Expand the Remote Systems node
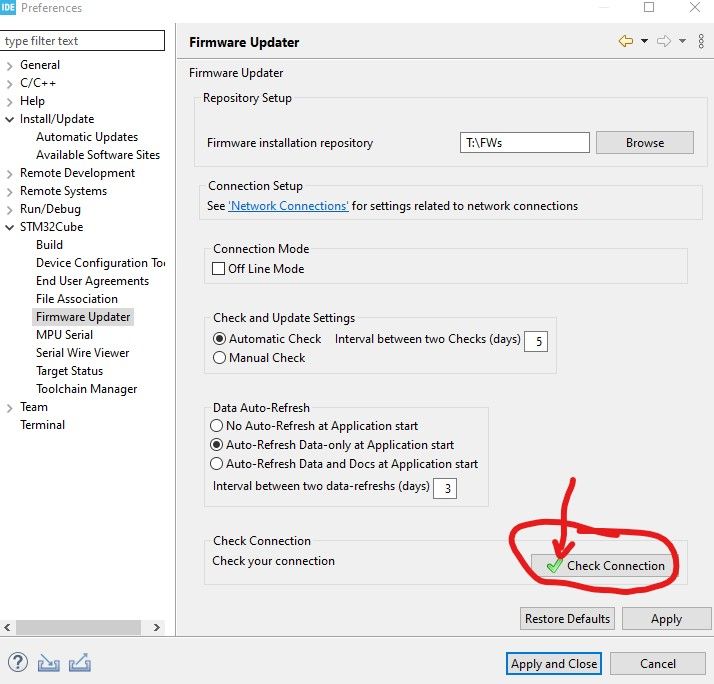This screenshot has height=684, width=714. [9, 192]
